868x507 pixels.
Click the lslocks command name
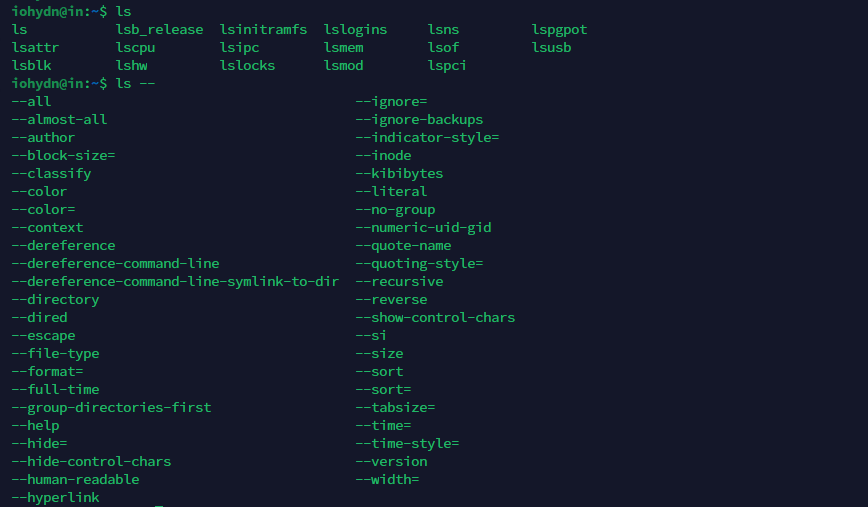click(251, 66)
